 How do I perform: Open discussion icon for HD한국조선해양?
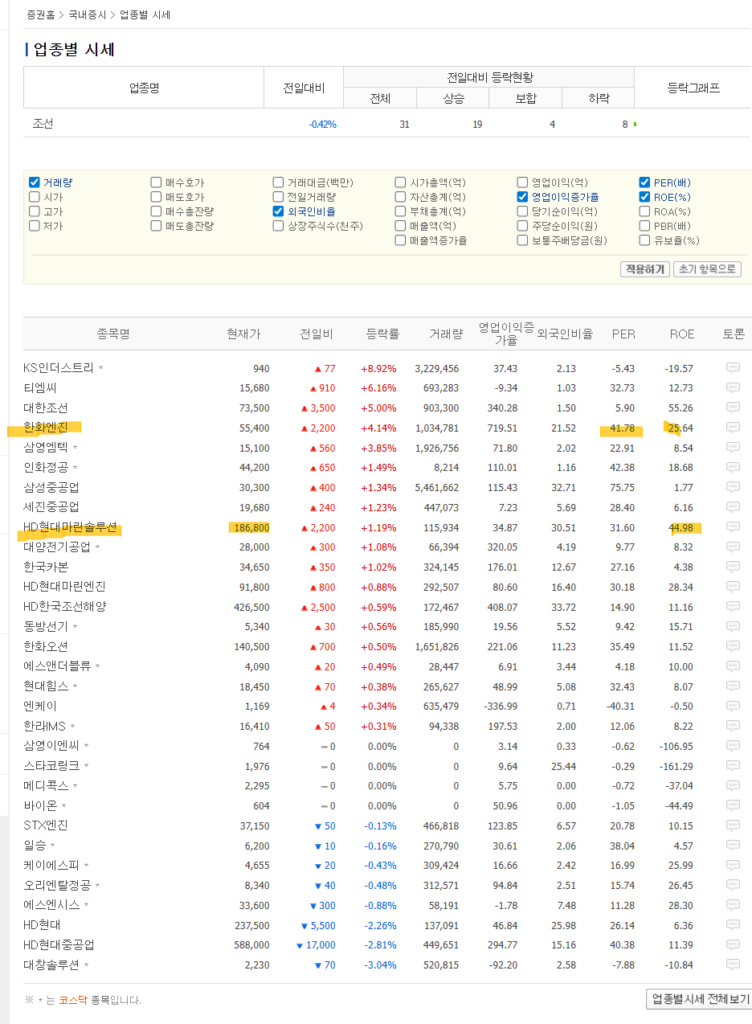pos(732,607)
